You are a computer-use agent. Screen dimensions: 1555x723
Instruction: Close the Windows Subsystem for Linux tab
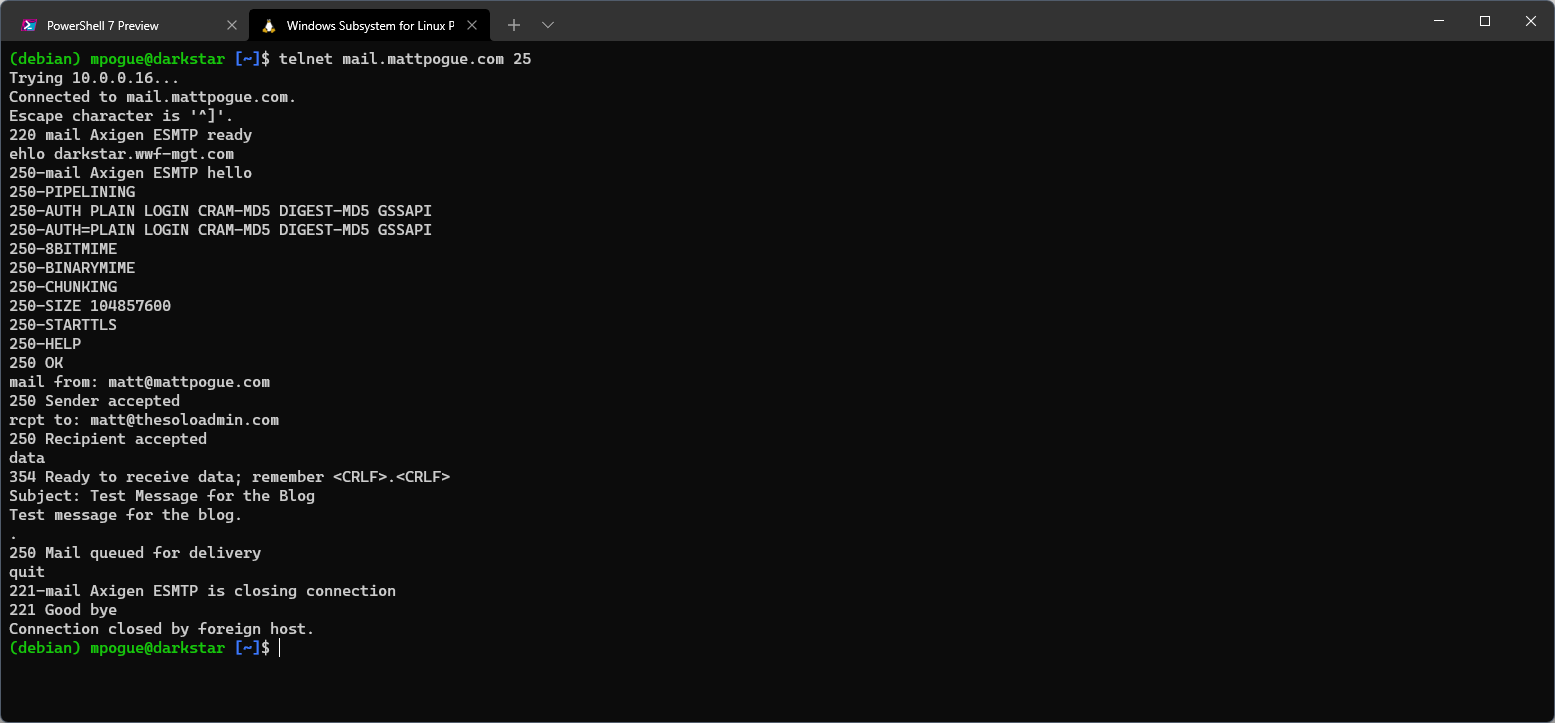(x=472, y=25)
